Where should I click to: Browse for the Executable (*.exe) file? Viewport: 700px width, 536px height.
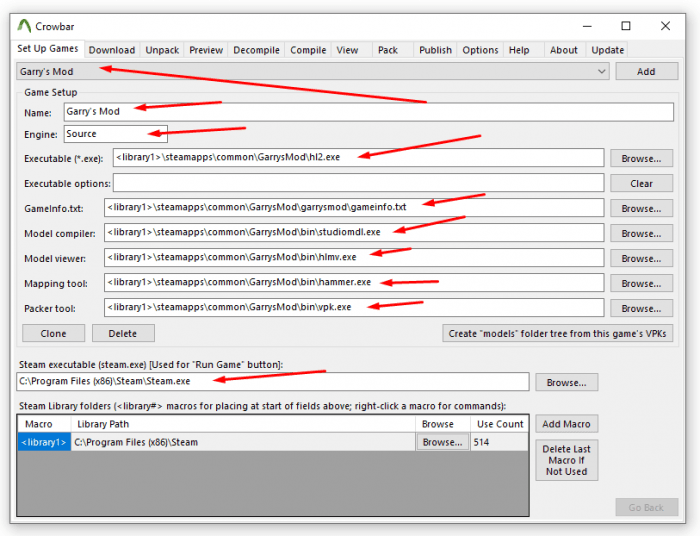pyautogui.click(x=642, y=158)
